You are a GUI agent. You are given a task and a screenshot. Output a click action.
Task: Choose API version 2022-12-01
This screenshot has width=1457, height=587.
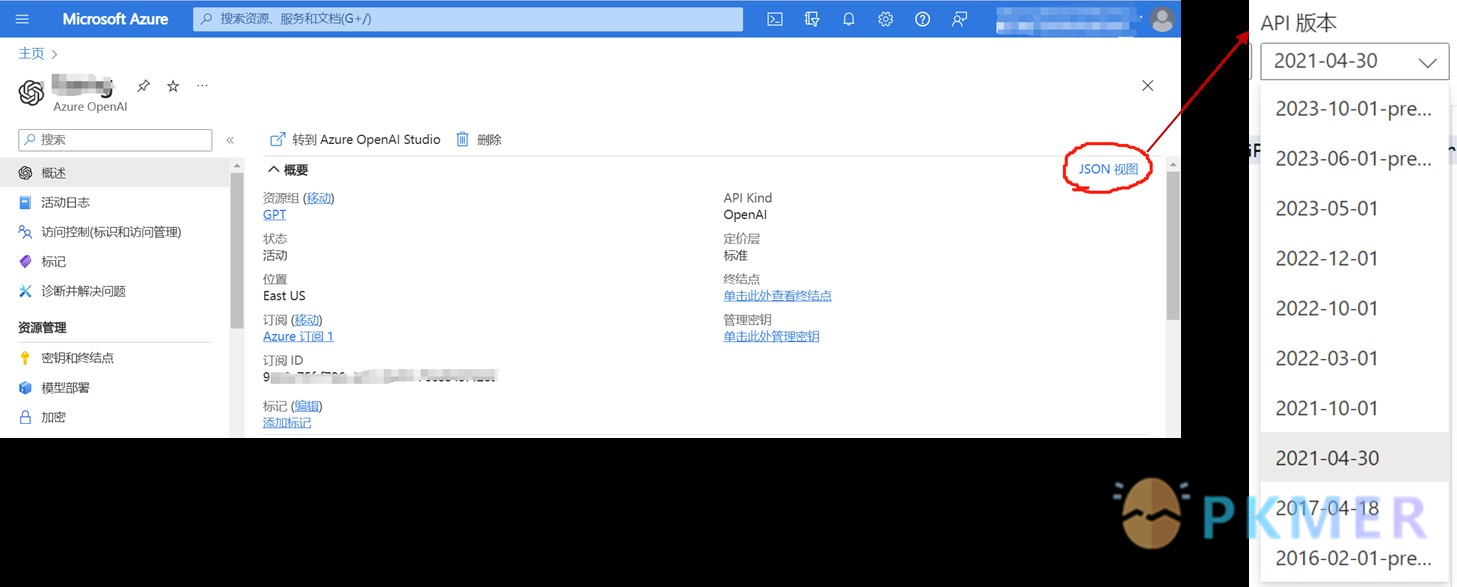pos(1354,258)
